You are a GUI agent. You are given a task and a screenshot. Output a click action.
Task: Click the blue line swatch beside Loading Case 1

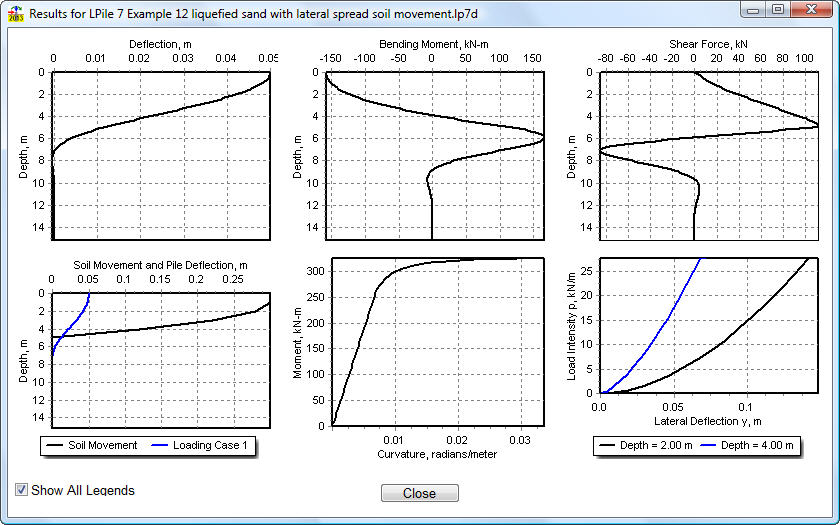[x=158, y=446]
